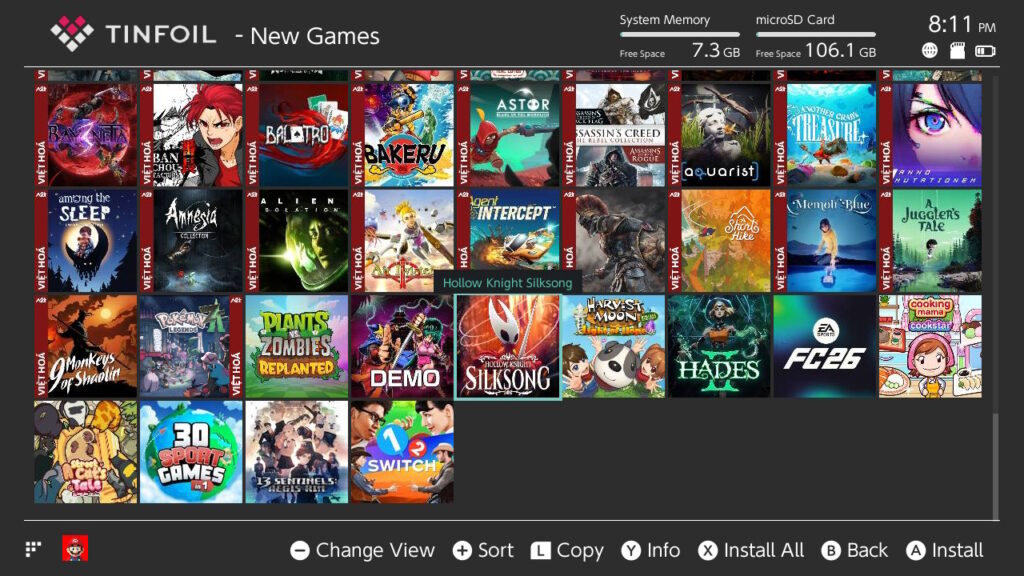The height and width of the screenshot is (576, 1024).
Task: Click the microSD Card free space bar
Action: click(816, 35)
